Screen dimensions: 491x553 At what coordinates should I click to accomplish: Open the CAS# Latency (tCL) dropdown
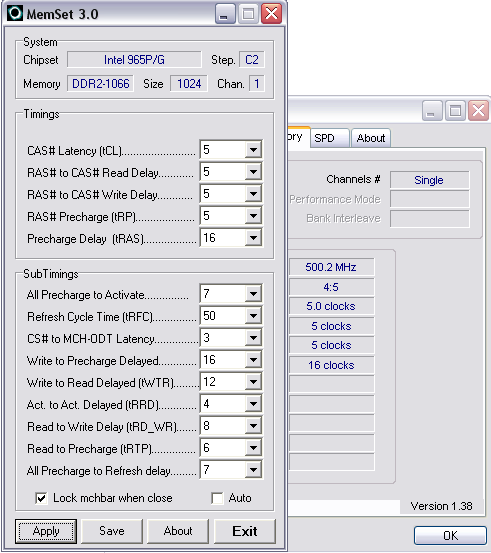pyautogui.click(x=253, y=150)
